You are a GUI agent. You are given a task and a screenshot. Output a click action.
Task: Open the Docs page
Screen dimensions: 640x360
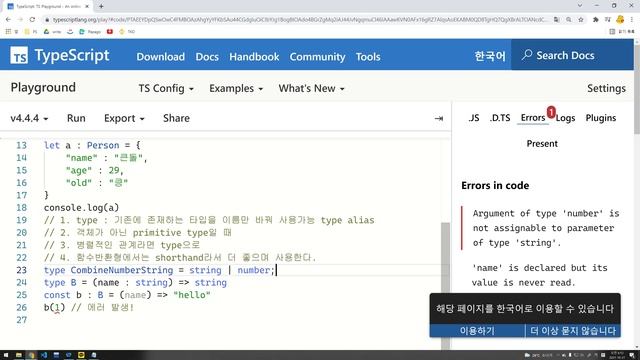click(x=207, y=57)
